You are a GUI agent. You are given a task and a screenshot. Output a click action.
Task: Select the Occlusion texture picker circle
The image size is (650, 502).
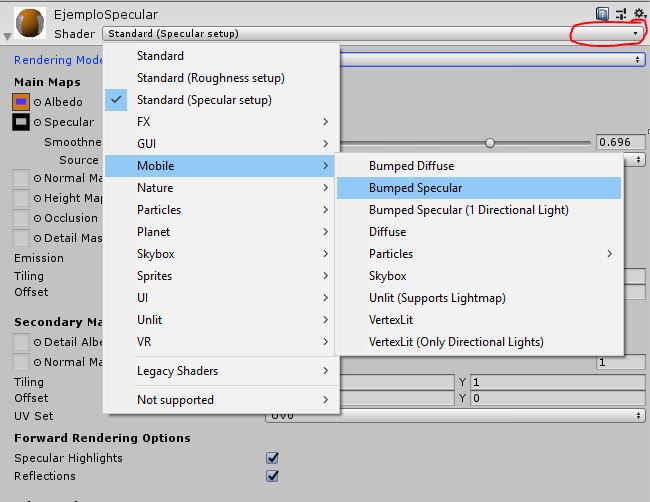point(37,218)
